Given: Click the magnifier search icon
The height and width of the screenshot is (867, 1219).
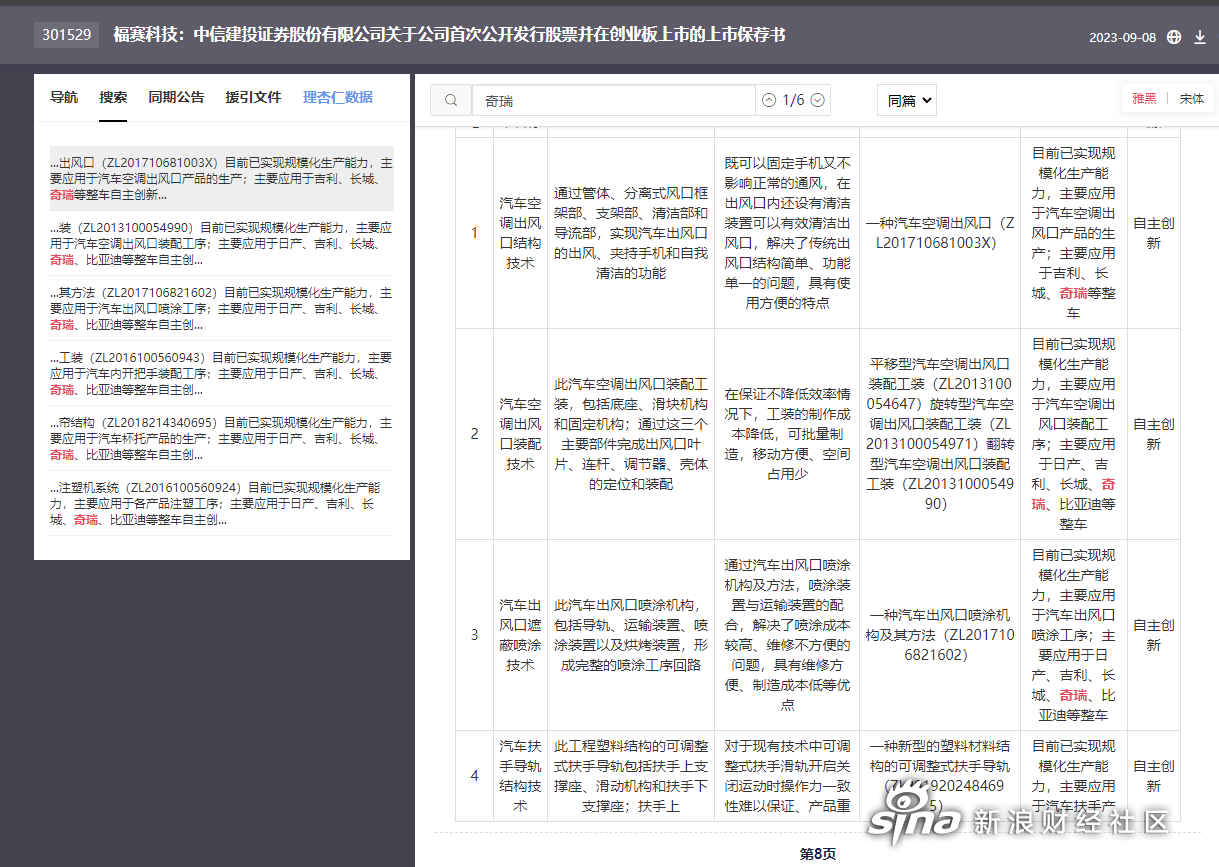Looking at the screenshot, I should coord(451,100).
